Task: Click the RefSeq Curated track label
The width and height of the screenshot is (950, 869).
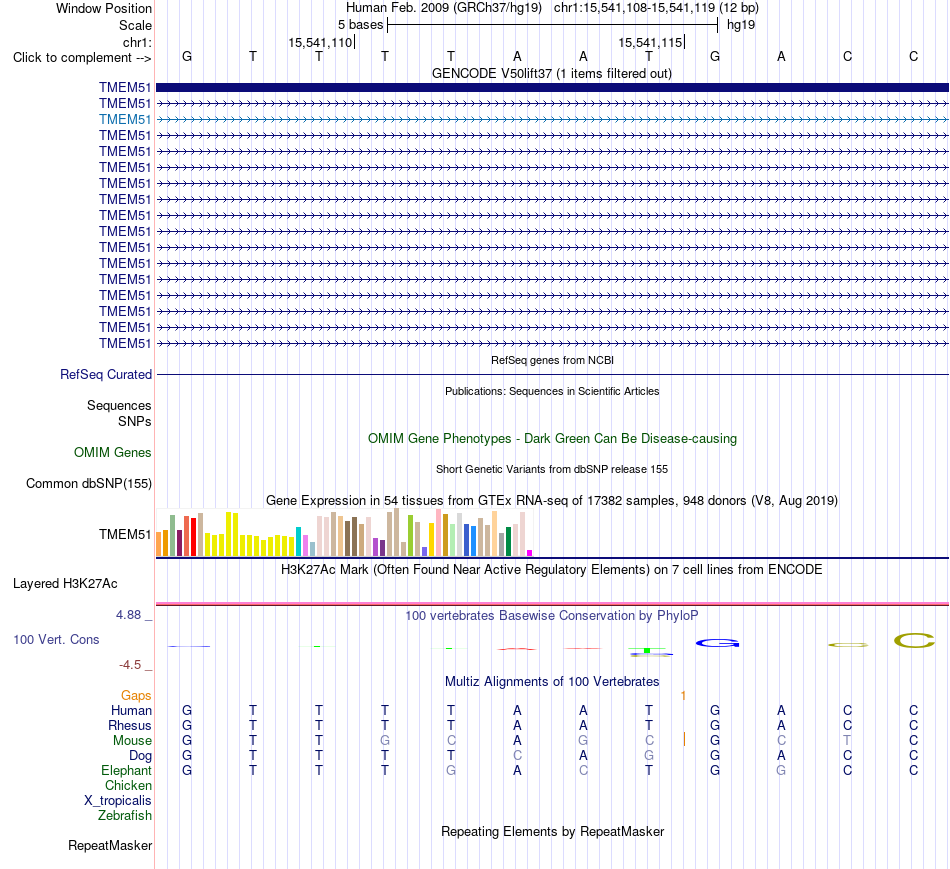Action: point(106,375)
